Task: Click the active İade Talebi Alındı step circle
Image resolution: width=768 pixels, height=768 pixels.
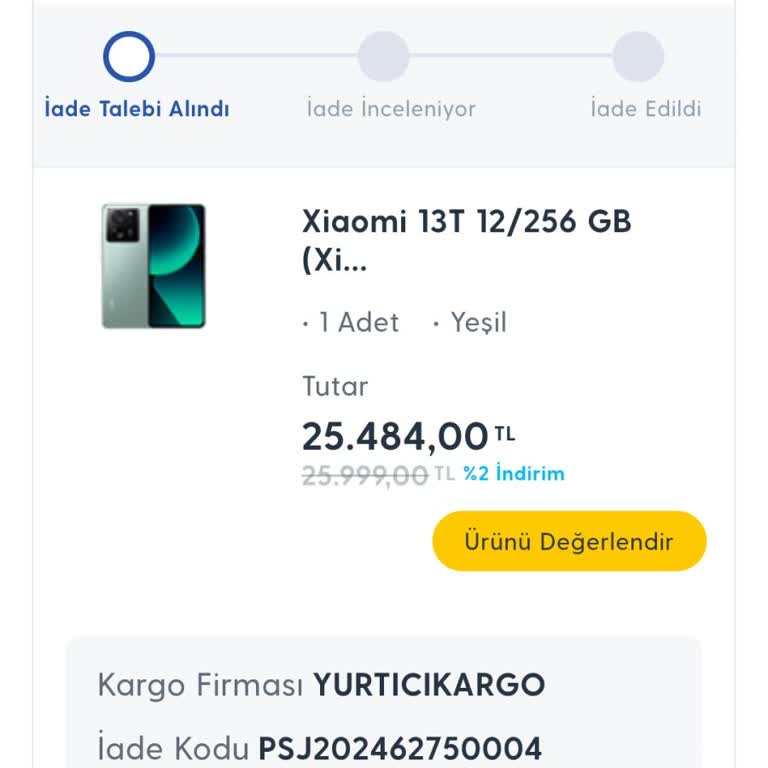Action: 129,56
